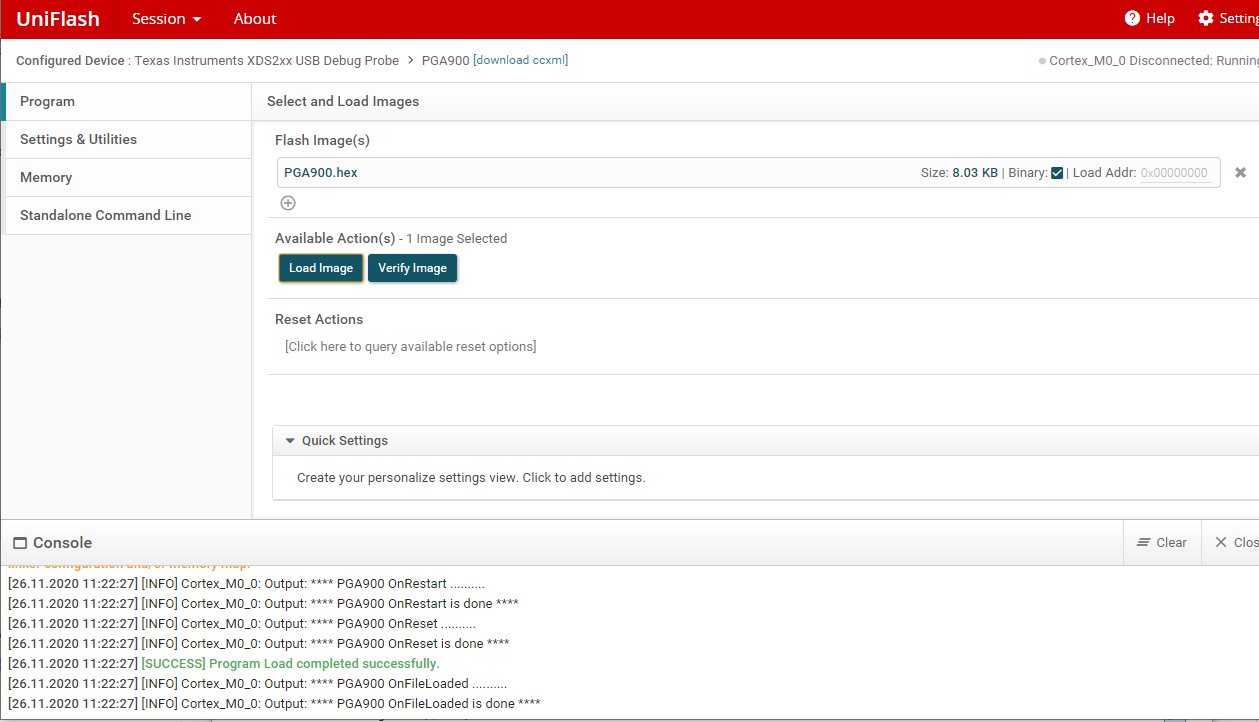Uncheck the Binary checkbox
The height and width of the screenshot is (722, 1259).
click(1057, 173)
